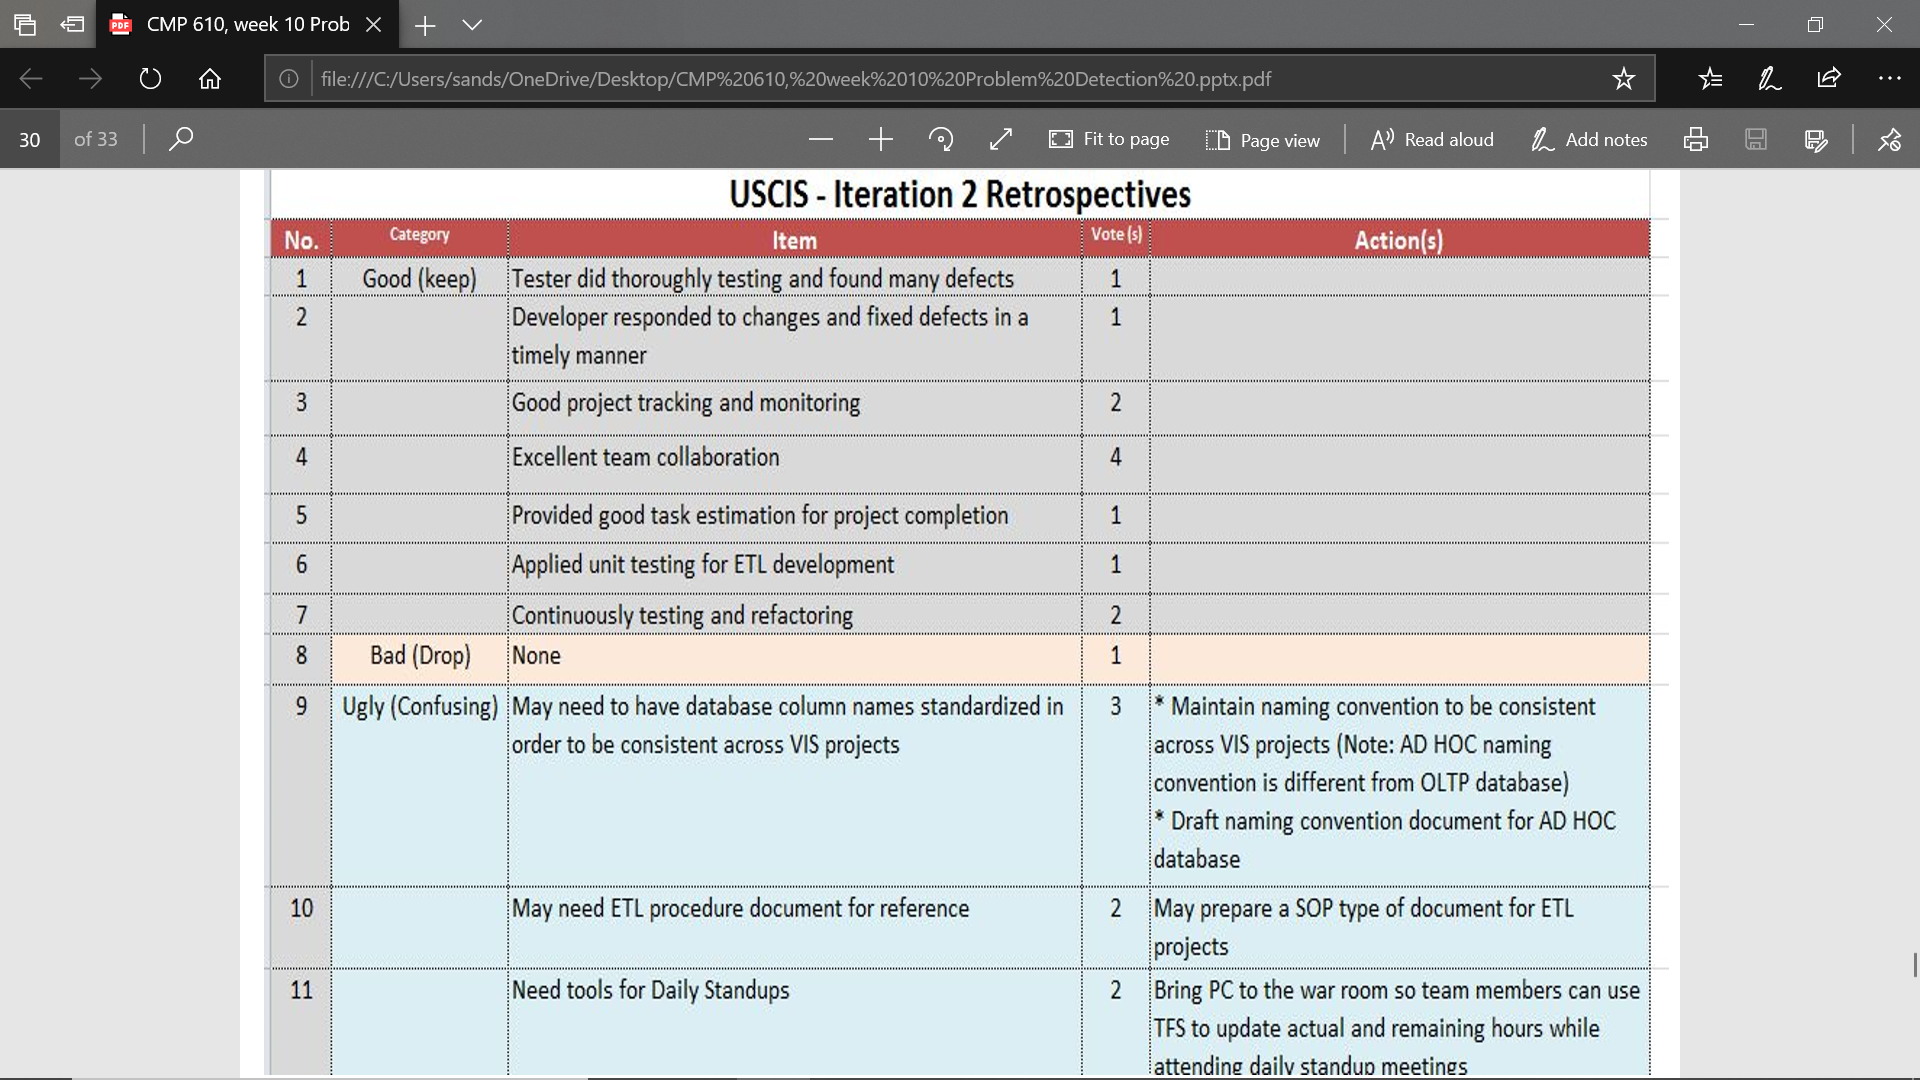
Task: Select the Item column header
Action: (x=794, y=241)
